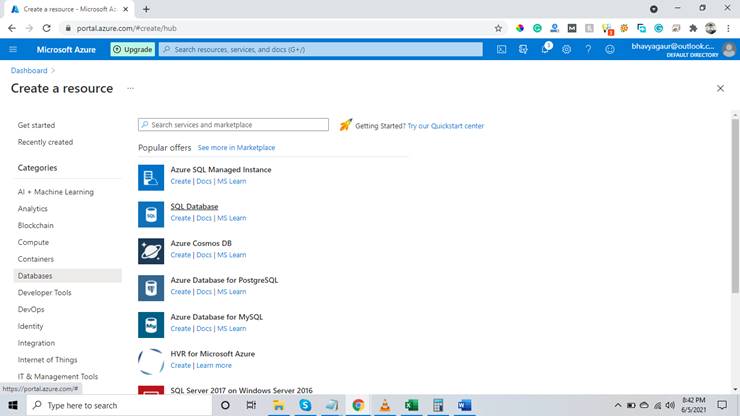
Task: Select the Internet of Things category
Action: pyautogui.click(x=47, y=360)
